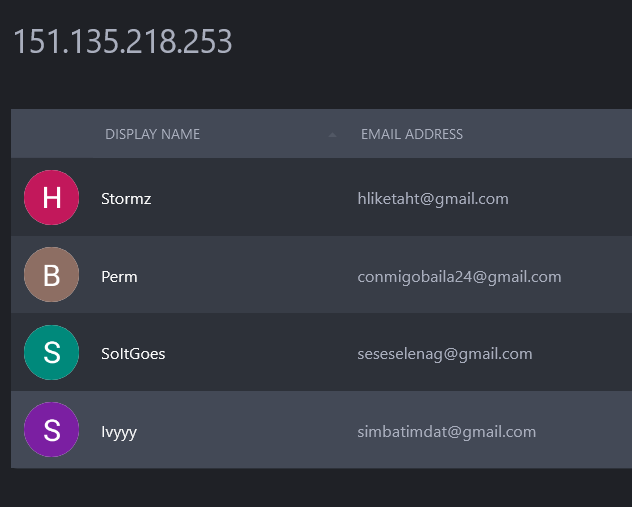632x507 pixels.
Task: Open the Ivyyy display name
Action: tap(119, 432)
